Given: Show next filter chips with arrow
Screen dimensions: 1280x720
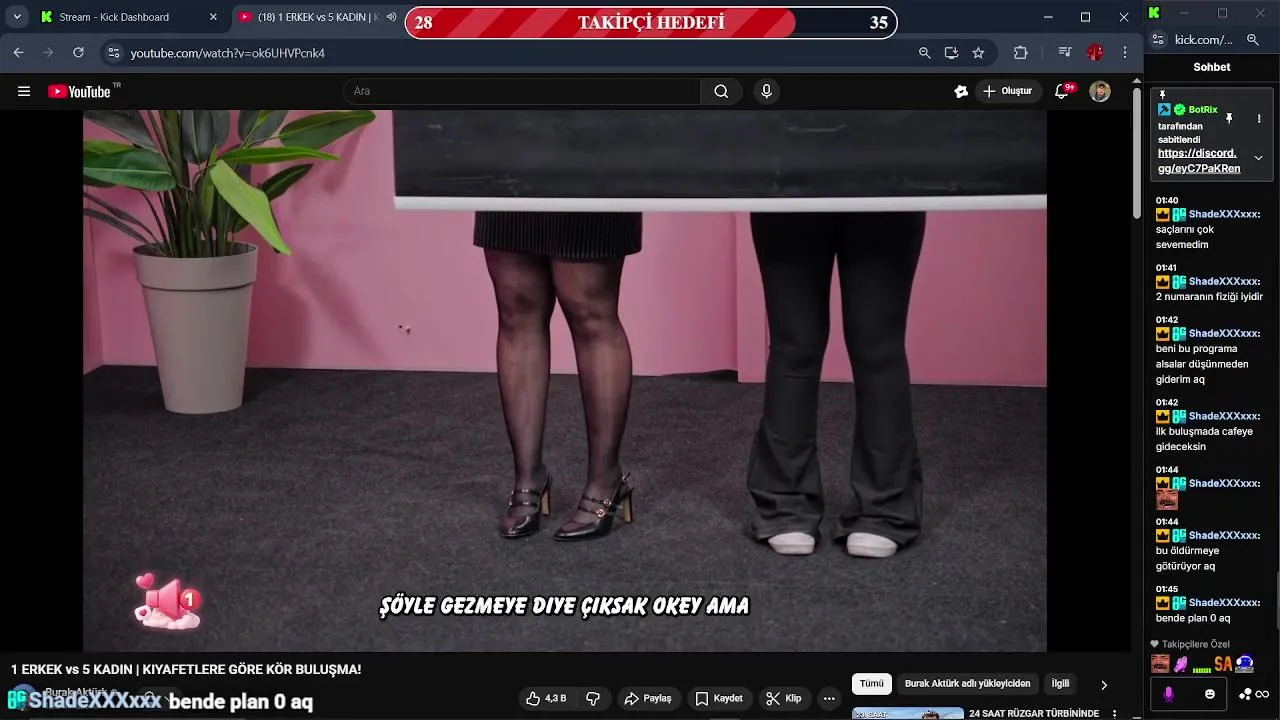Looking at the screenshot, I should click(1104, 685).
